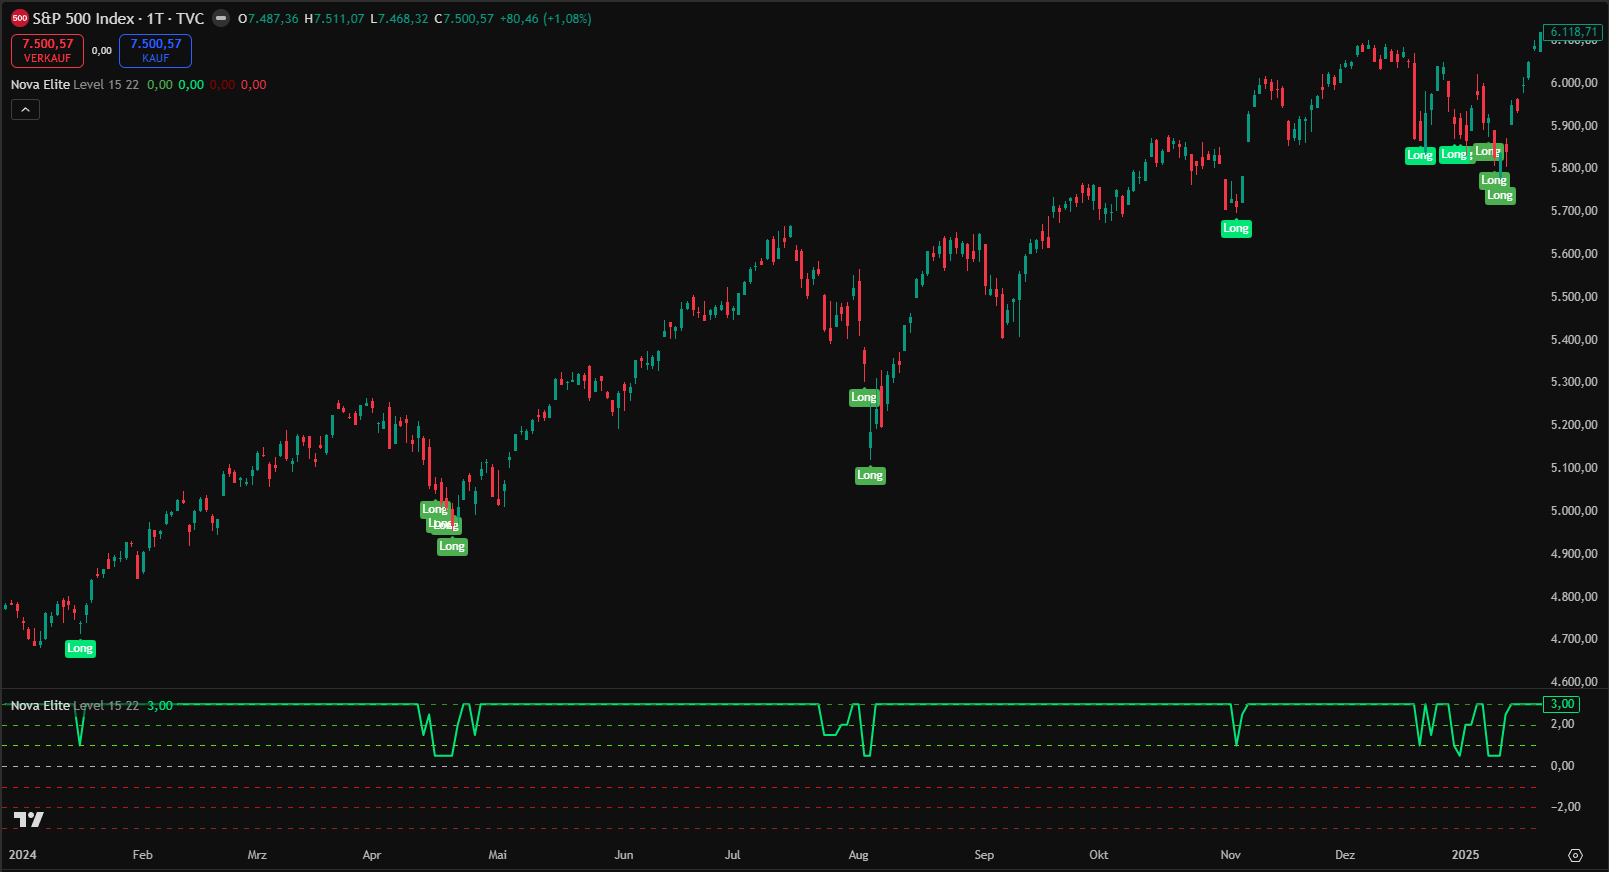This screenshot has height=872, width=1609.
Task: Select the Nova Elite legend on the price chart
Action: click(40, 85)
